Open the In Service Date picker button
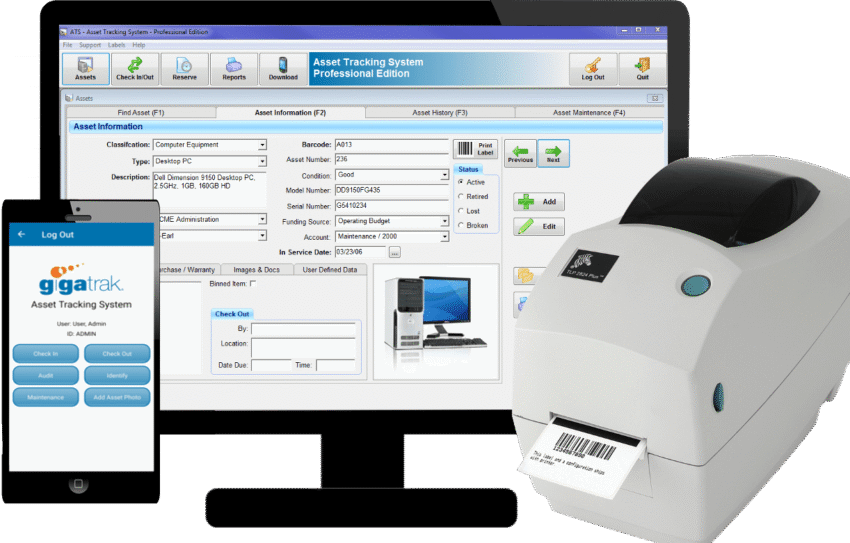 (x=395, y=253)
